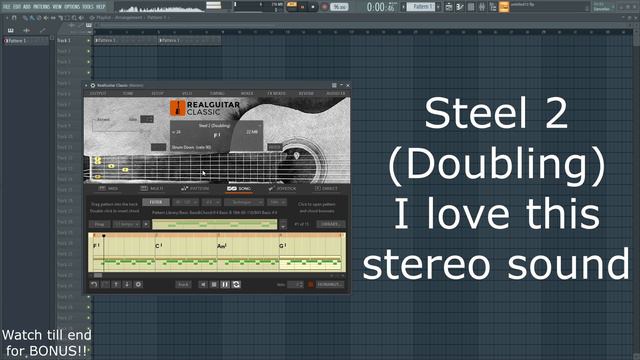Click the RealGuitar Classic logo

pos(205,108)
